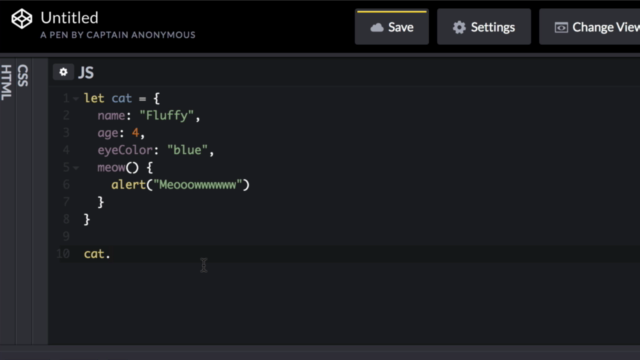This screenshot has height=360, width=640.
Task: Click the eyeColor property name
Action: point(125,150)
